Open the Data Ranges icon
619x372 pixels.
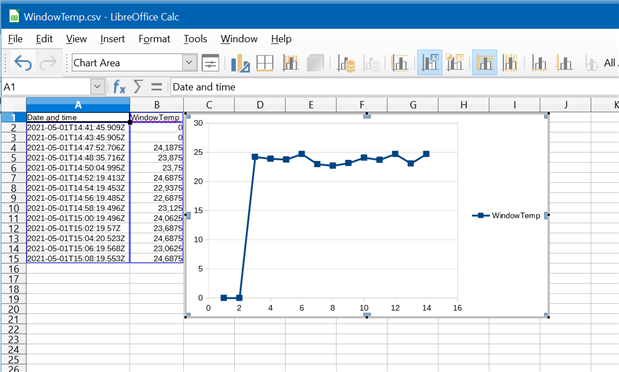click(346, 63)
